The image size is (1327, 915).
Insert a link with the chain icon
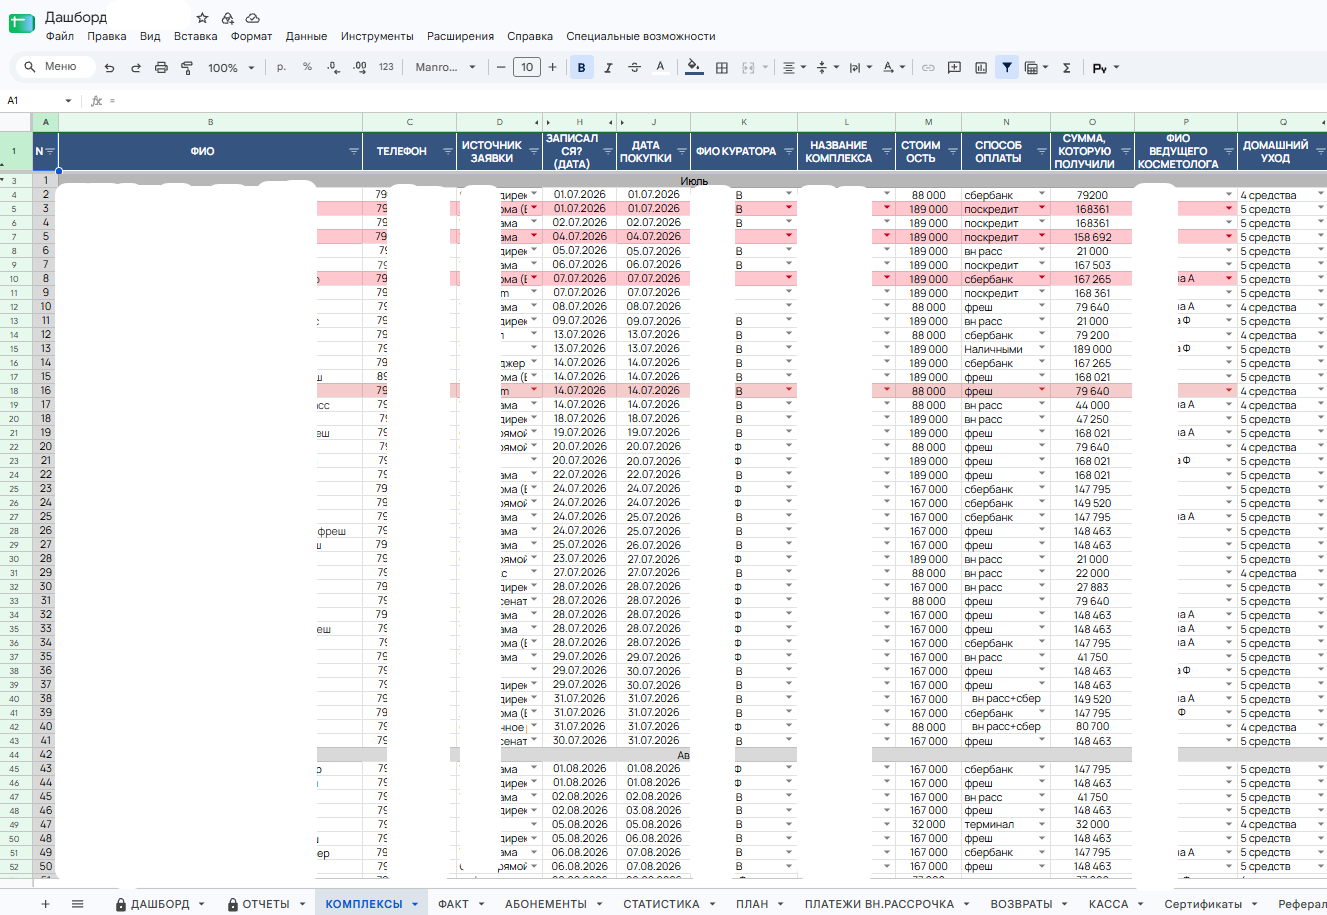tap(928, 68)
